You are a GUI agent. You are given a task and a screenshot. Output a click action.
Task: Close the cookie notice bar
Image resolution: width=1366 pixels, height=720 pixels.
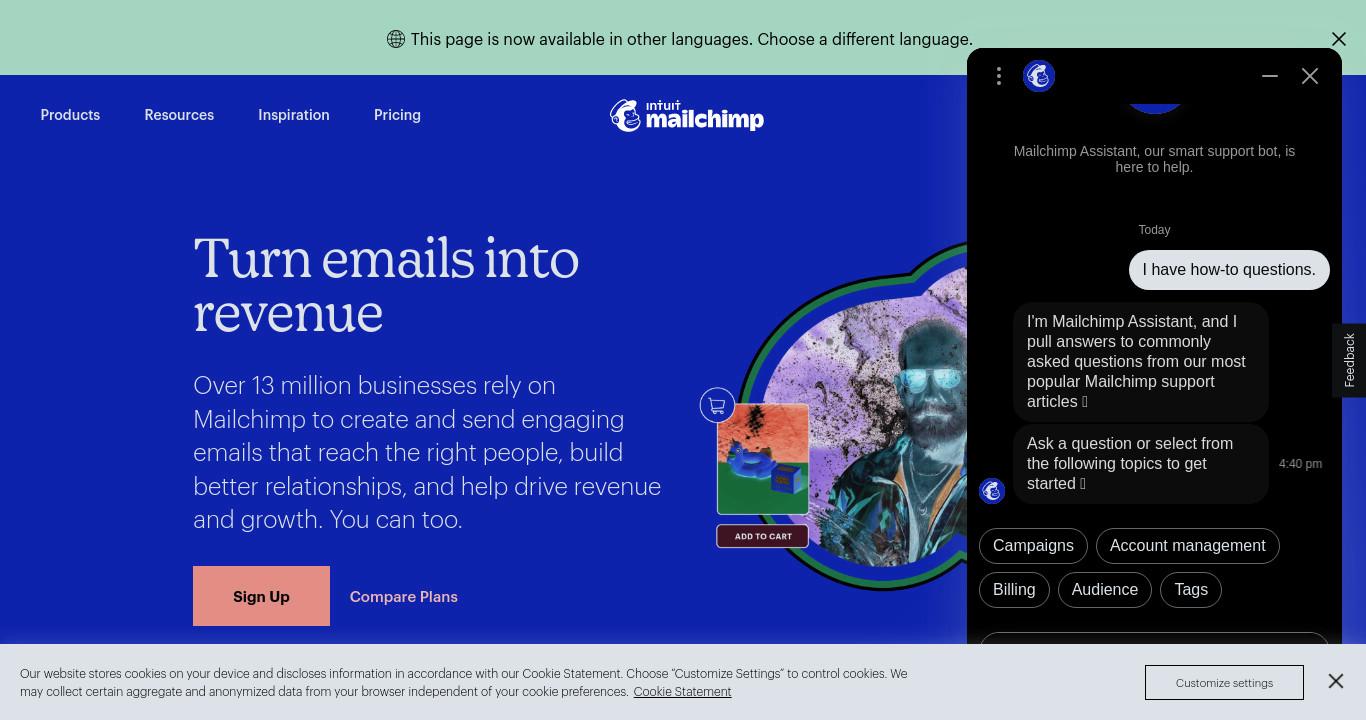point(1336,681)
